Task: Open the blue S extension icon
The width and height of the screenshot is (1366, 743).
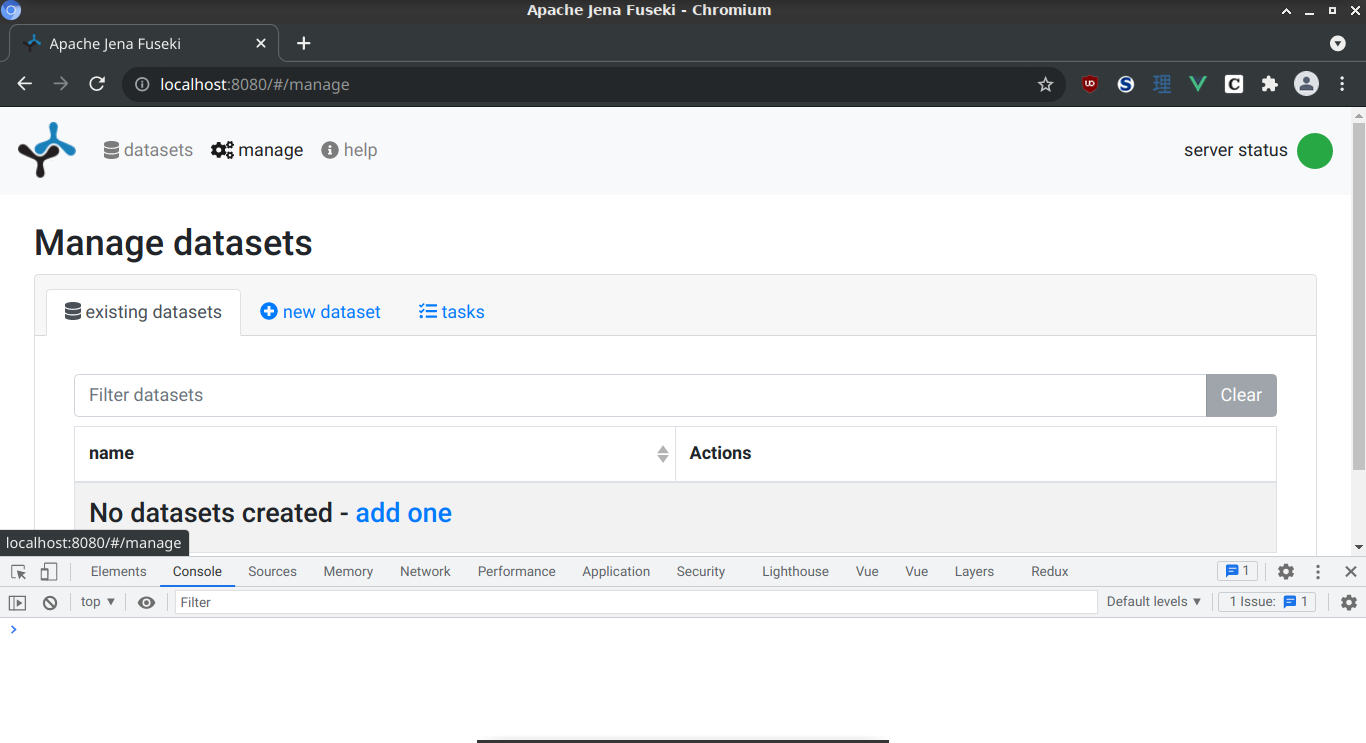Action: point(1126,84)
